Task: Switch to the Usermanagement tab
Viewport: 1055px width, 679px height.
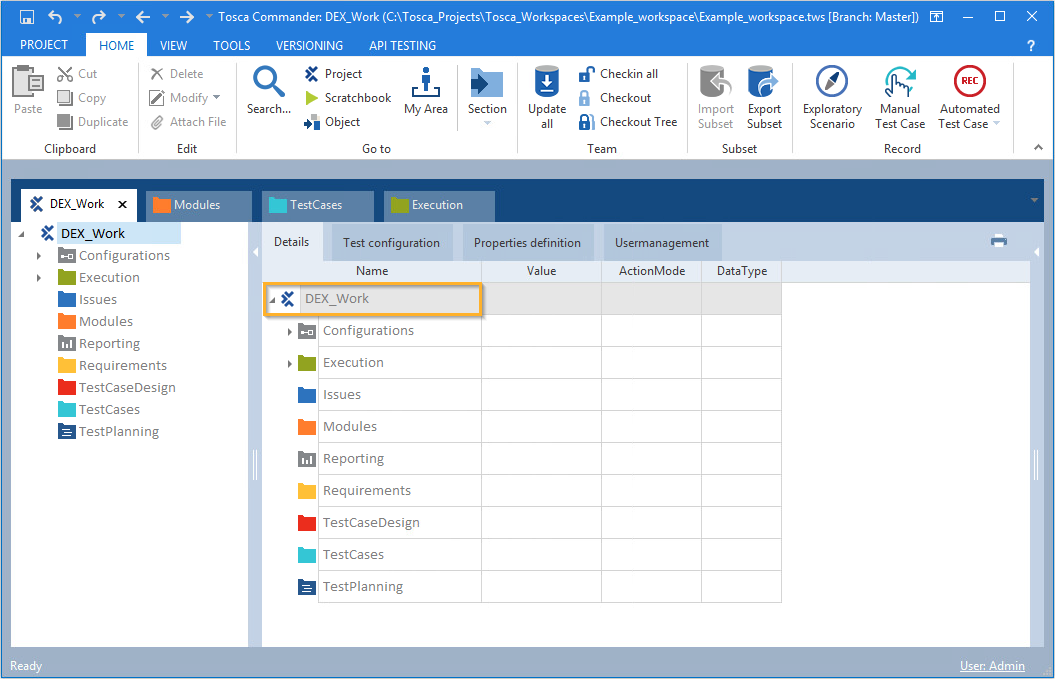Action: [661, 243]
